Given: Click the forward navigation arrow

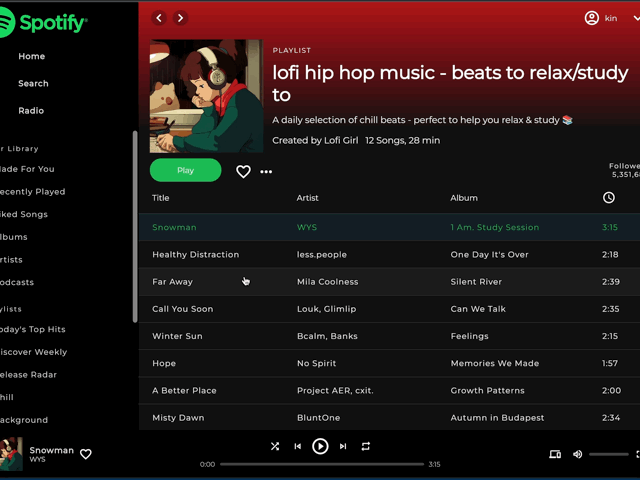Looking at the screenshot, I should click(x=180, y=18).
